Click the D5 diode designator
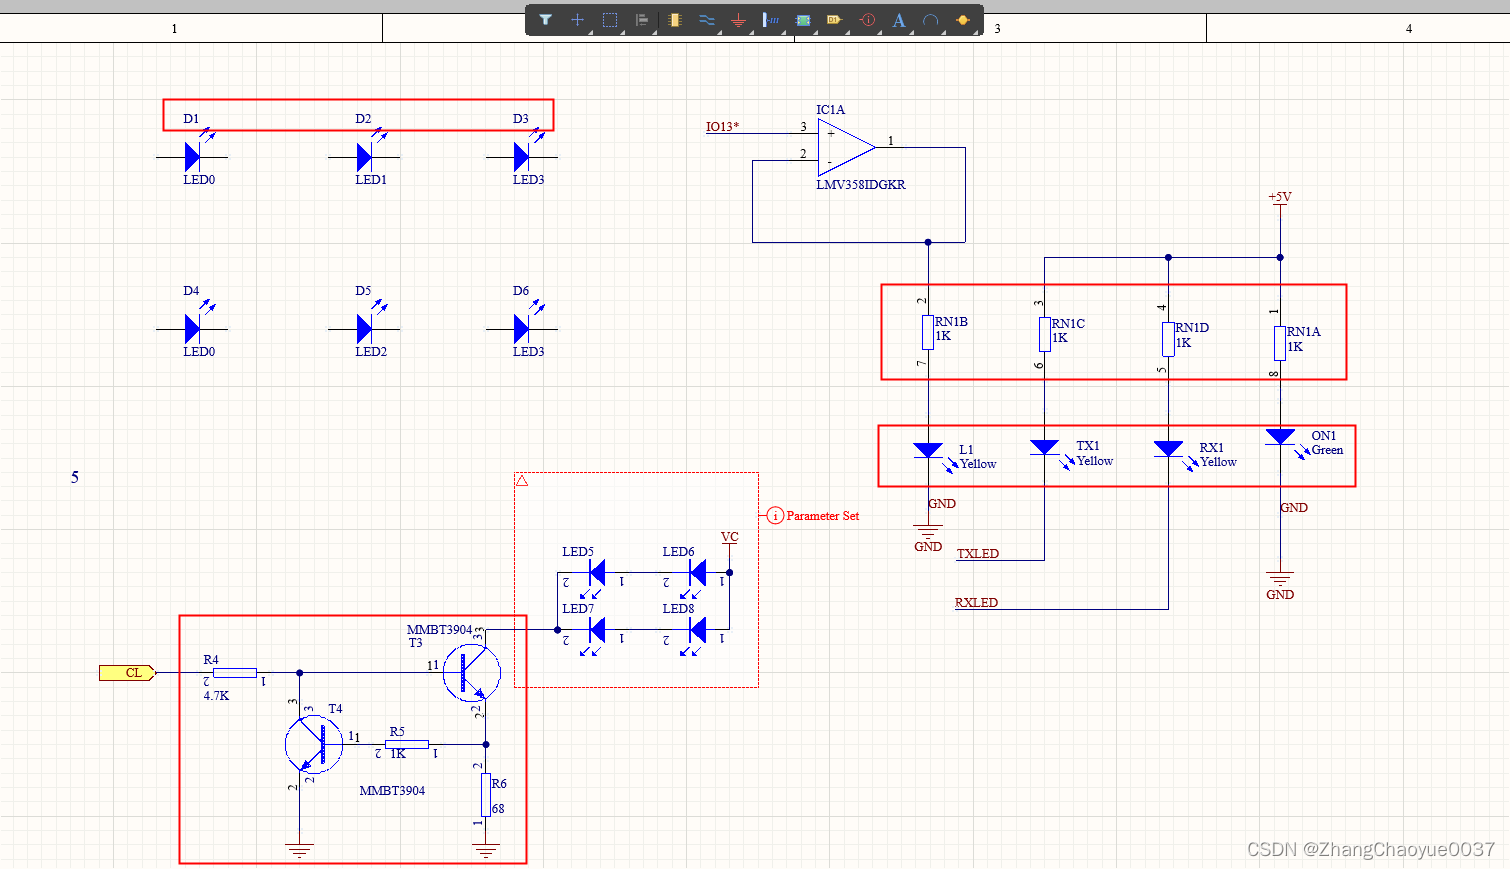 [x=363, y=291]
